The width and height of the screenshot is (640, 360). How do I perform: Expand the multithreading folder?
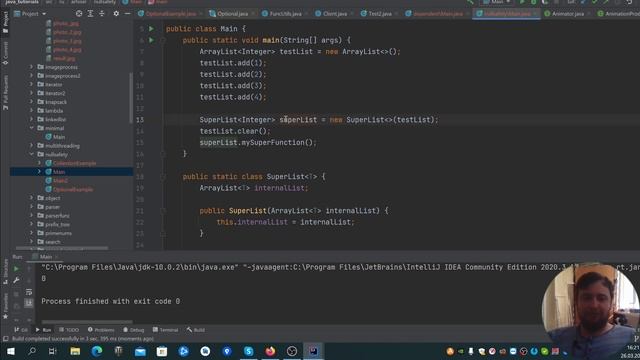point(31,145)
